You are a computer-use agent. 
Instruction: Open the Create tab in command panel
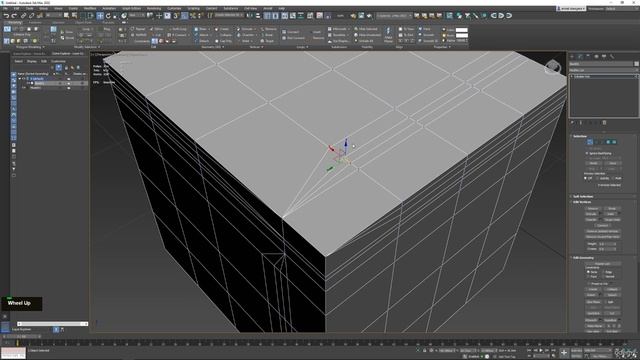pyautogui.click(x=572, y=56)
